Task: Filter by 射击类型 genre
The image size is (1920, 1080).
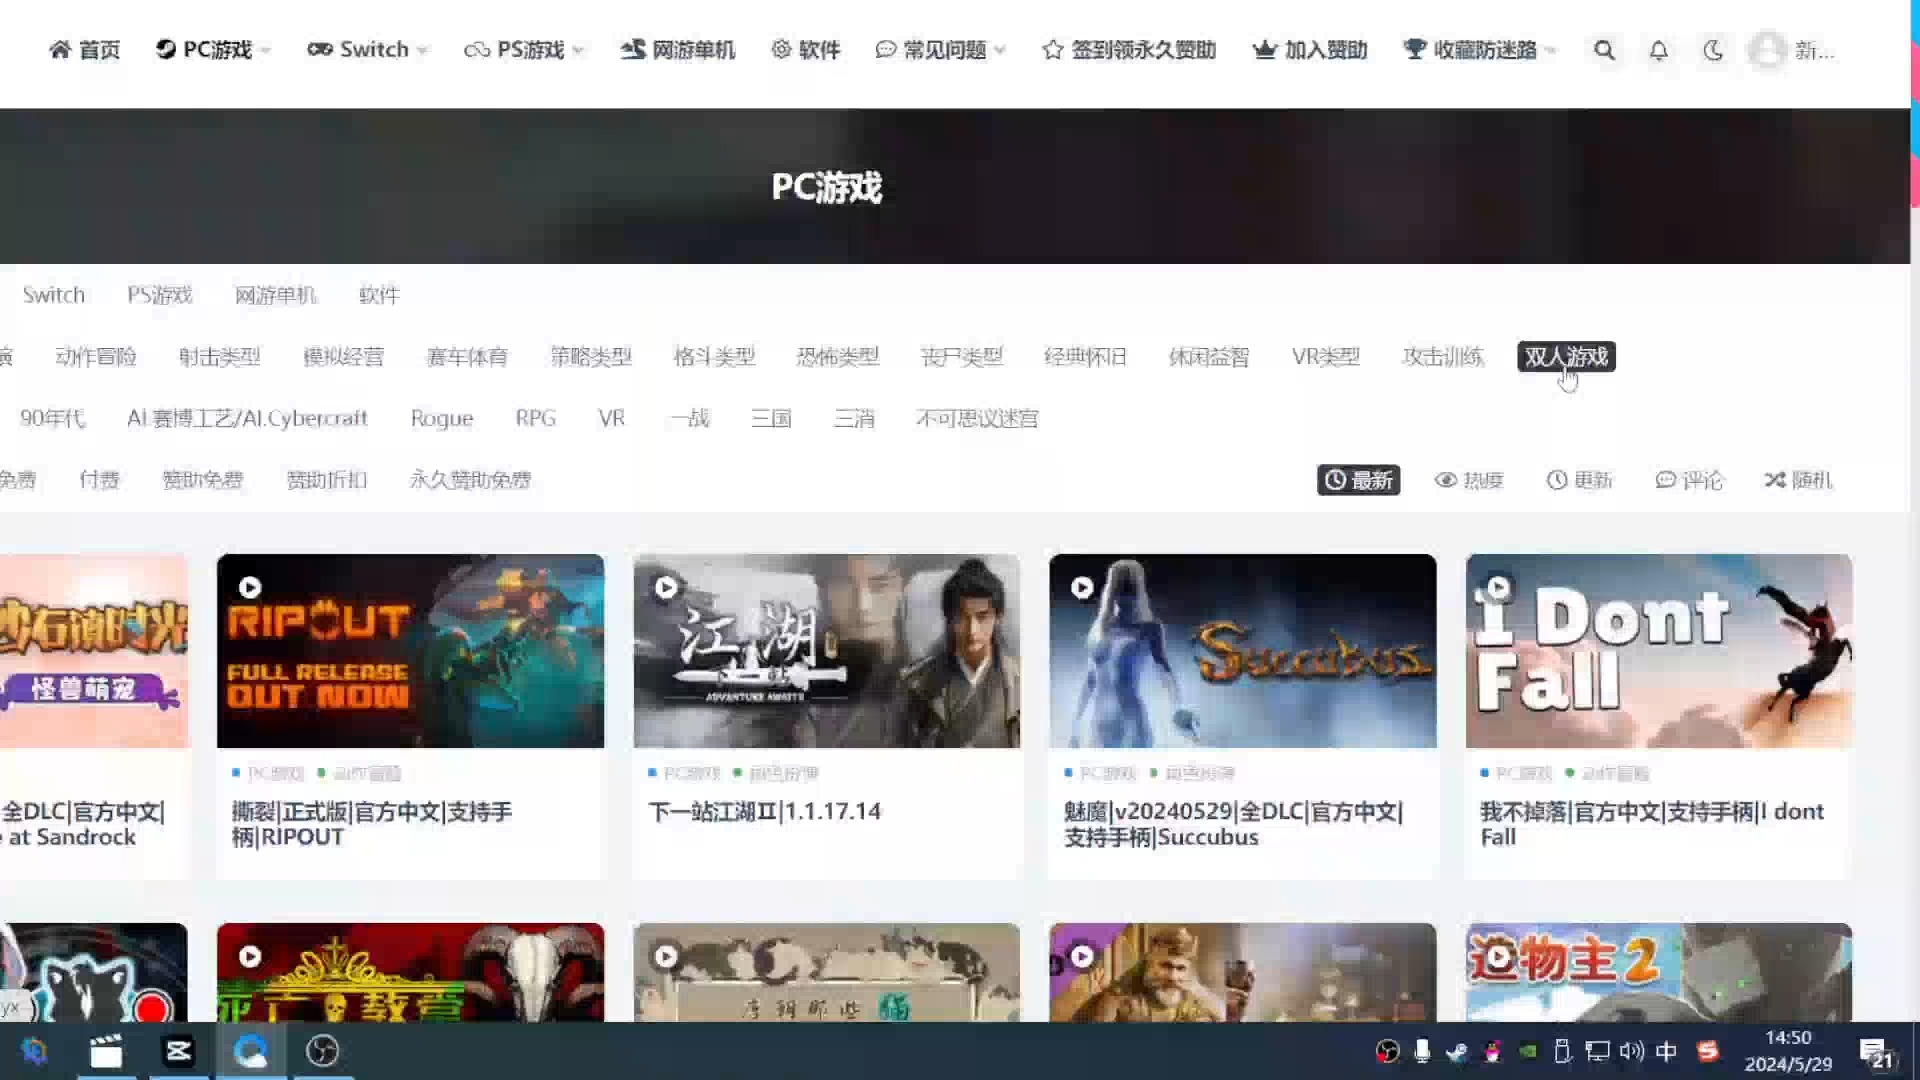Action: pos(220,357)
